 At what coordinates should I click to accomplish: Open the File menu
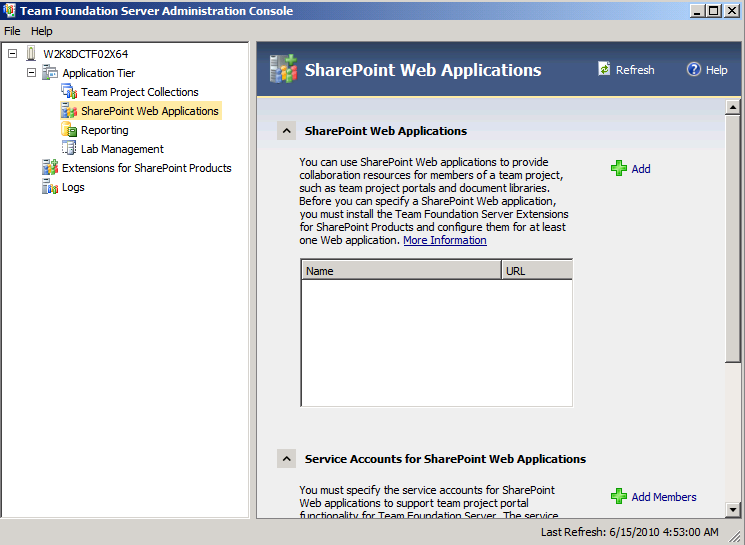coord(12,31)
